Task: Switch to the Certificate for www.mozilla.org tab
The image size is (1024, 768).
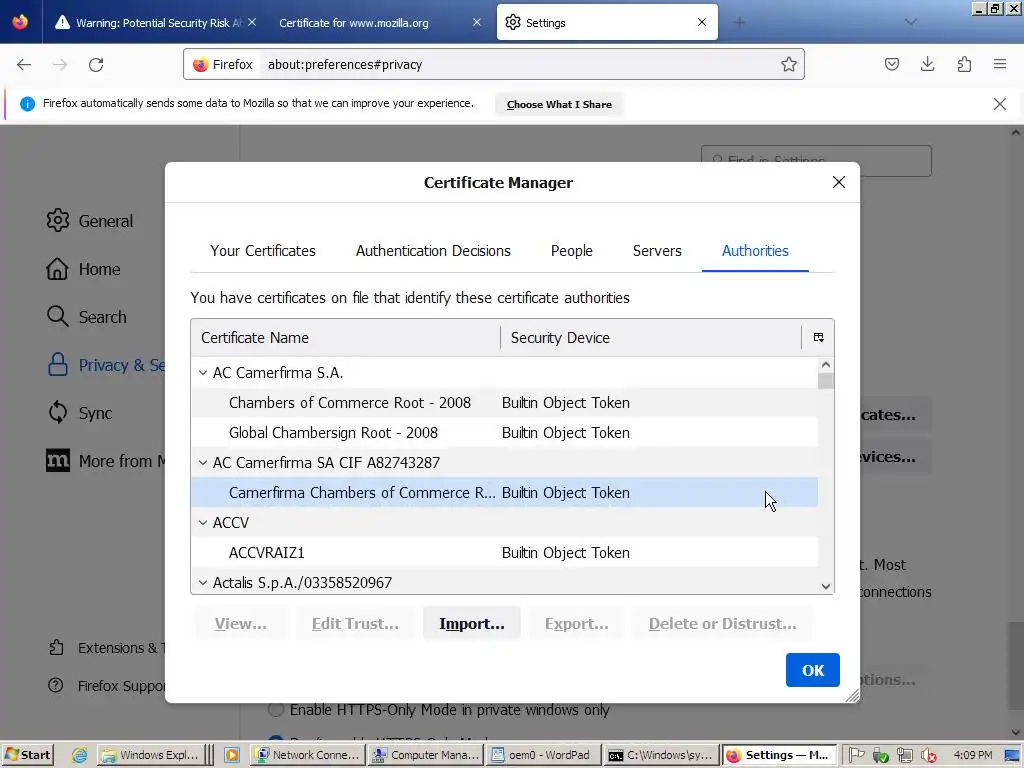Action: coord(353,23)
